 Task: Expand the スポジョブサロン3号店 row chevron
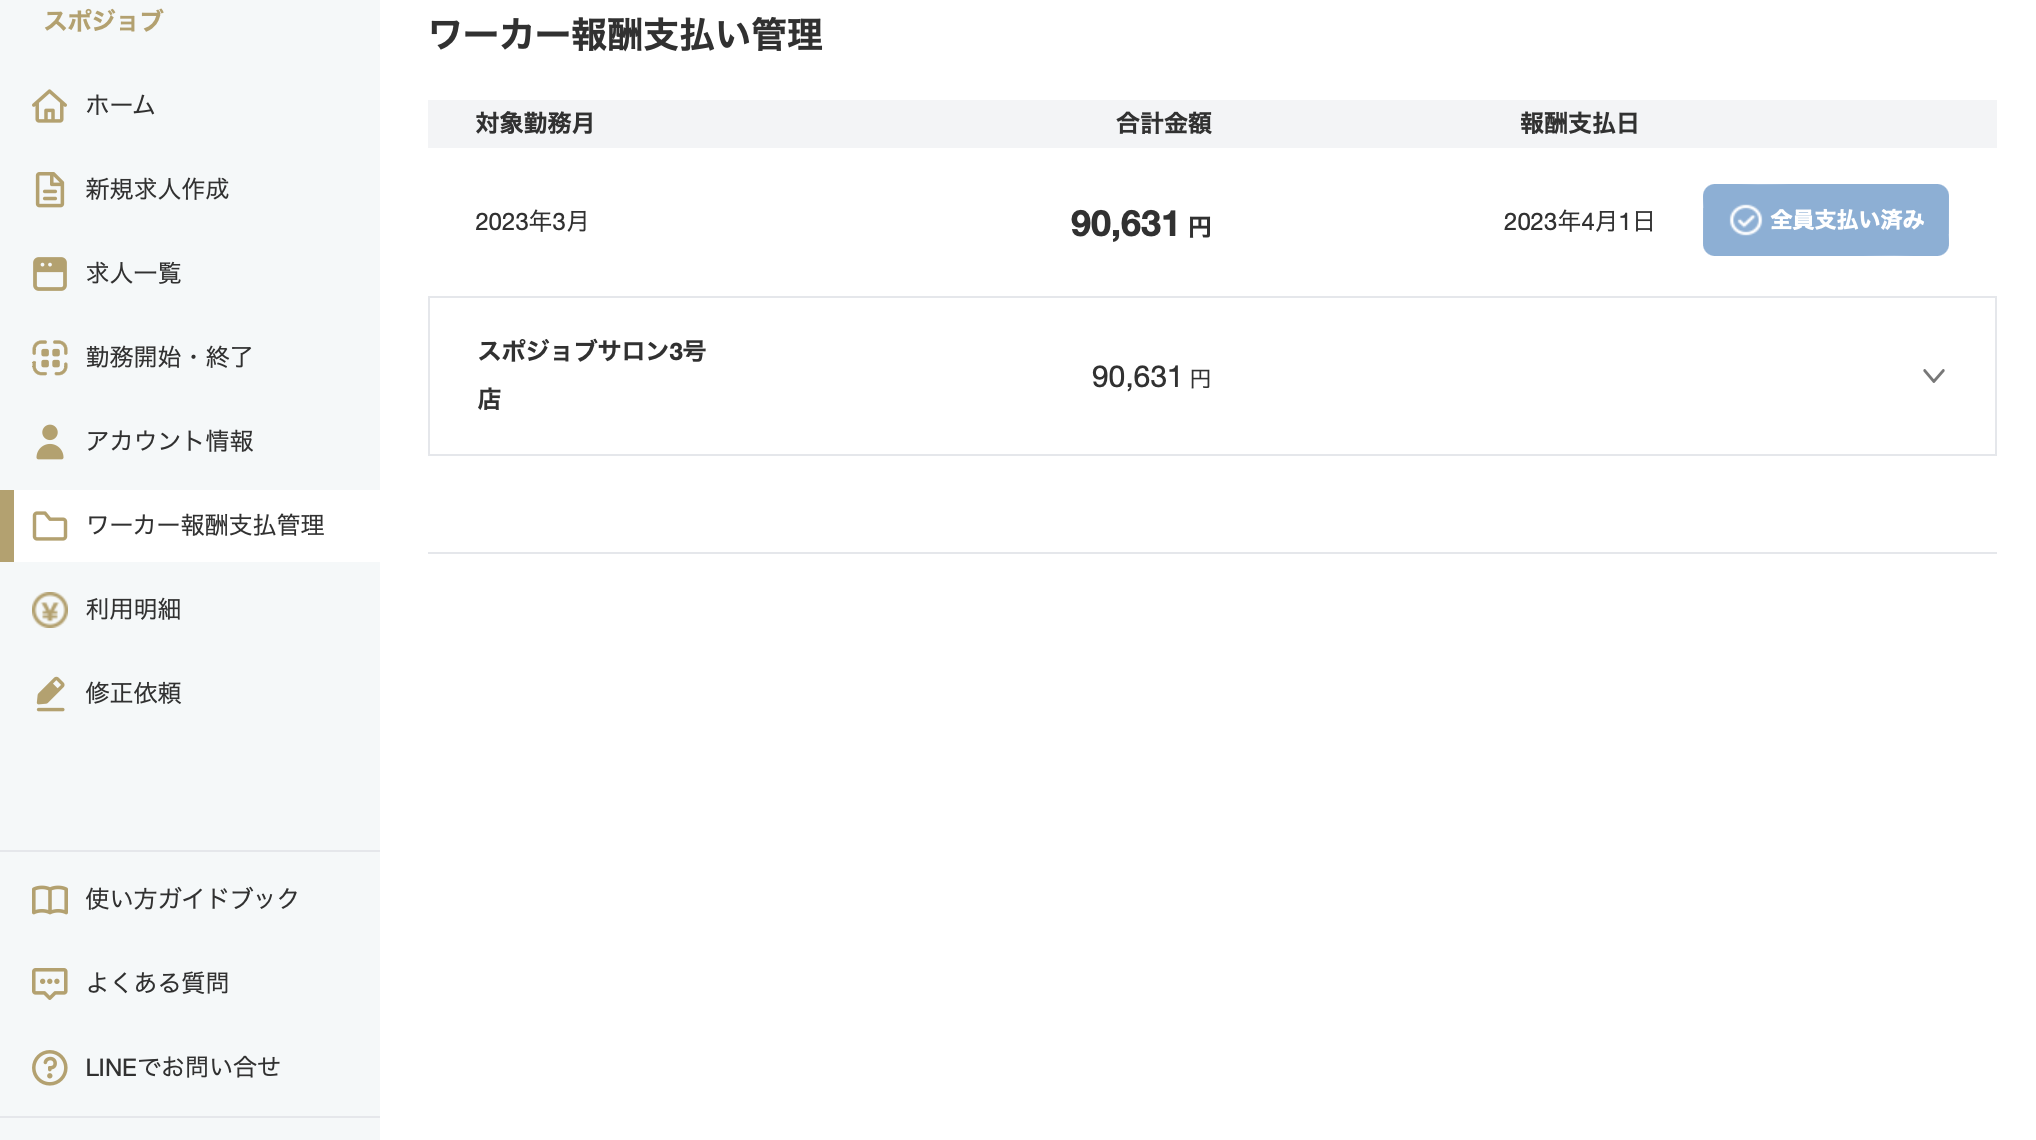point(1933,376)
